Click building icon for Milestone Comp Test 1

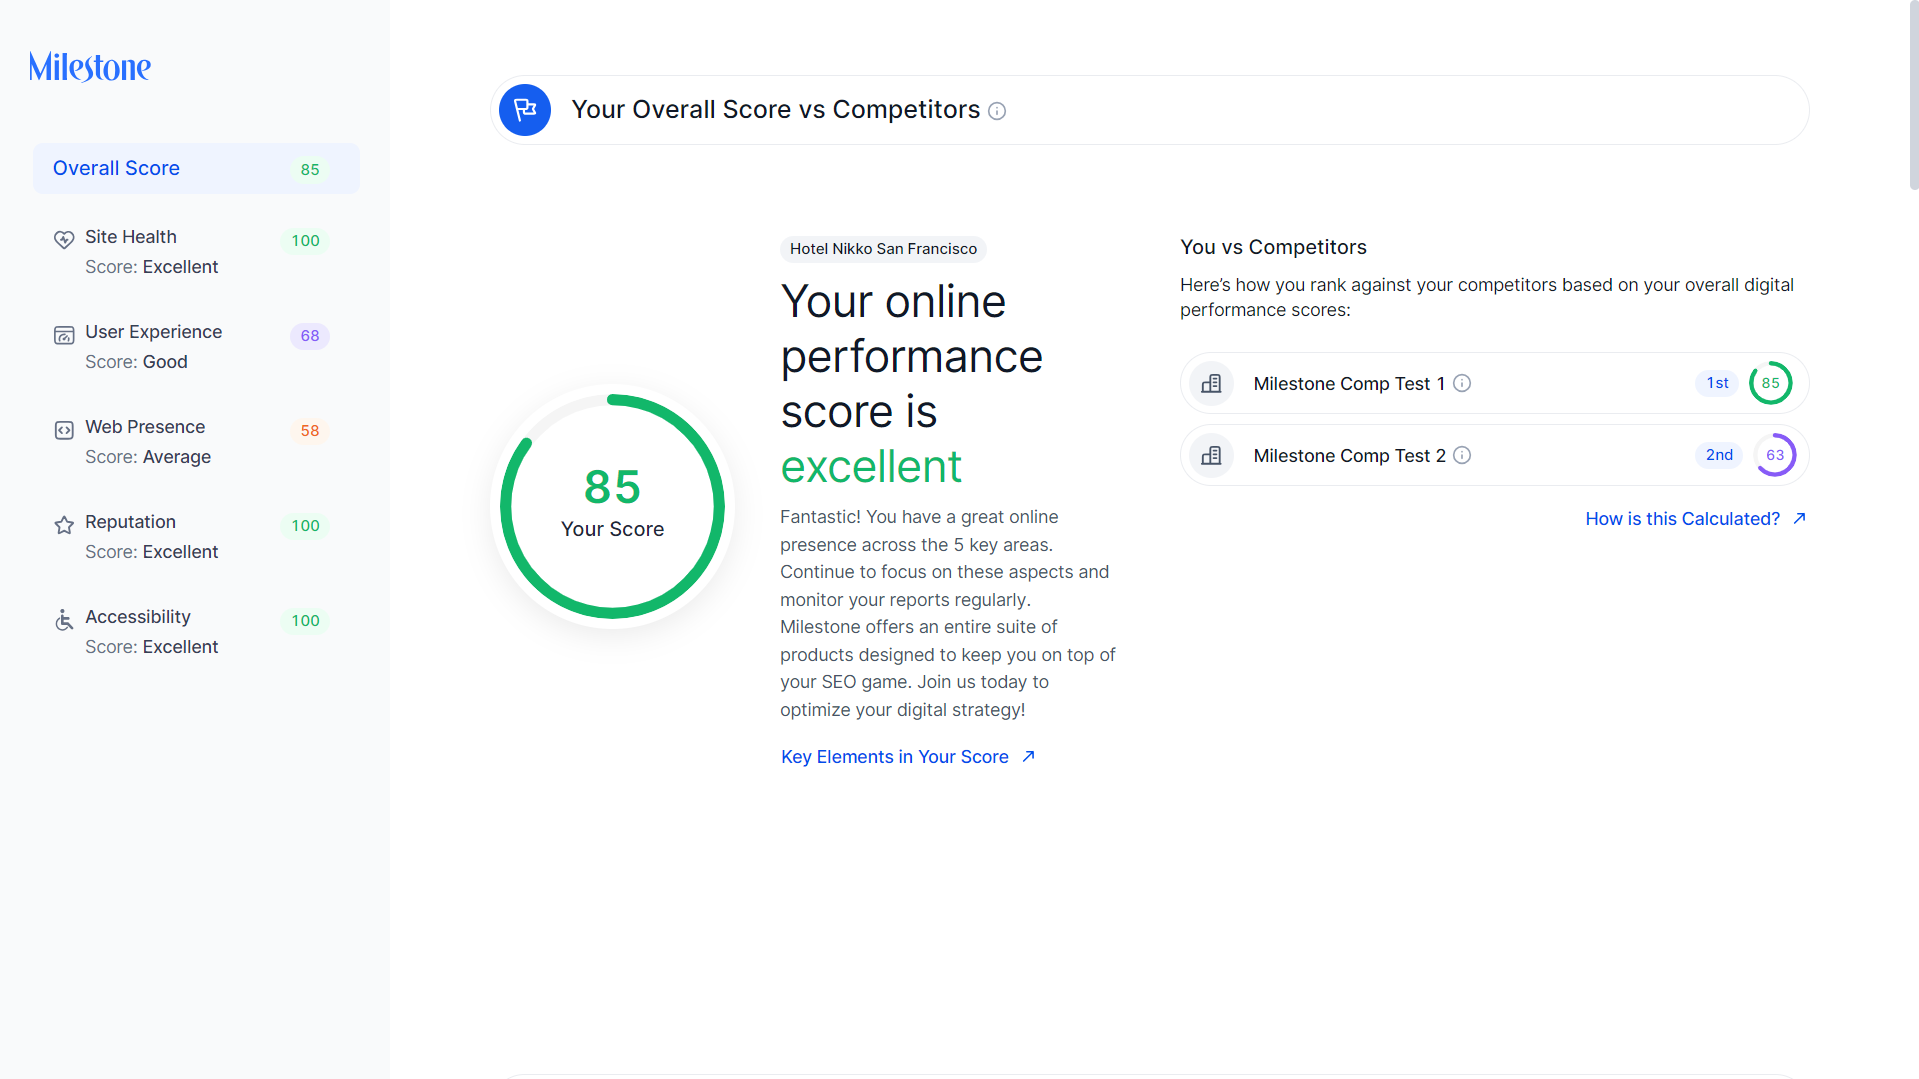(1211, 383)
